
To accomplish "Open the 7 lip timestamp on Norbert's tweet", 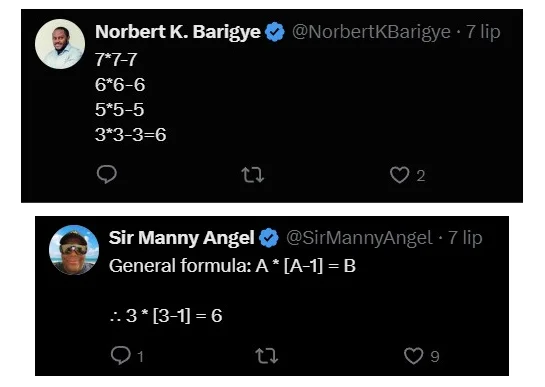I will 483,32.
